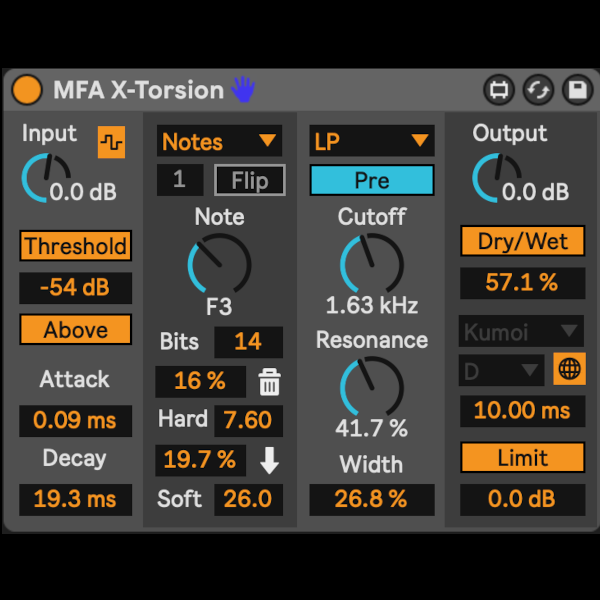Click the 41.7 % resonance readout
Viewport: 600px width, 600px height.
(372, 428)
